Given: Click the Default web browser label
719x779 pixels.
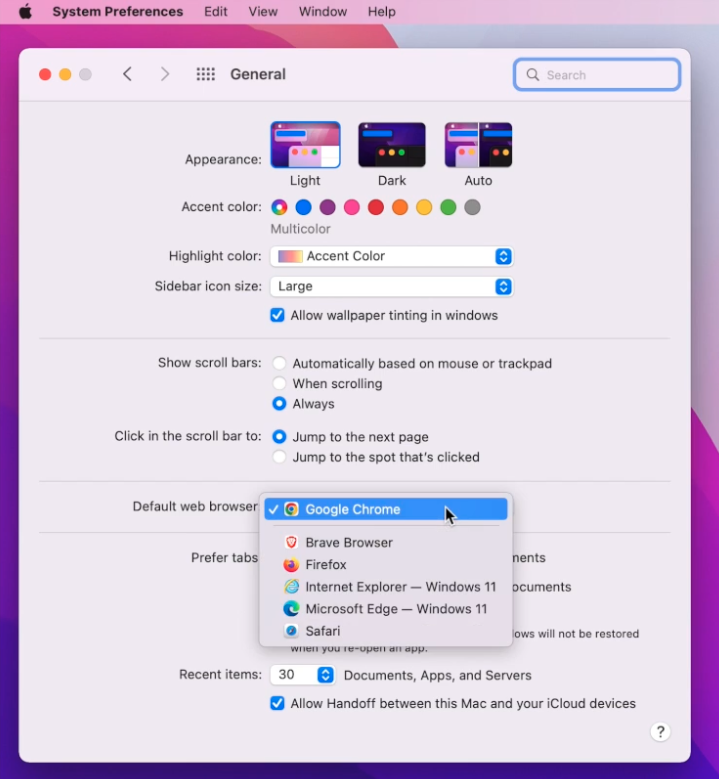Looking at the screenshot, I should [x=195, y=506].
